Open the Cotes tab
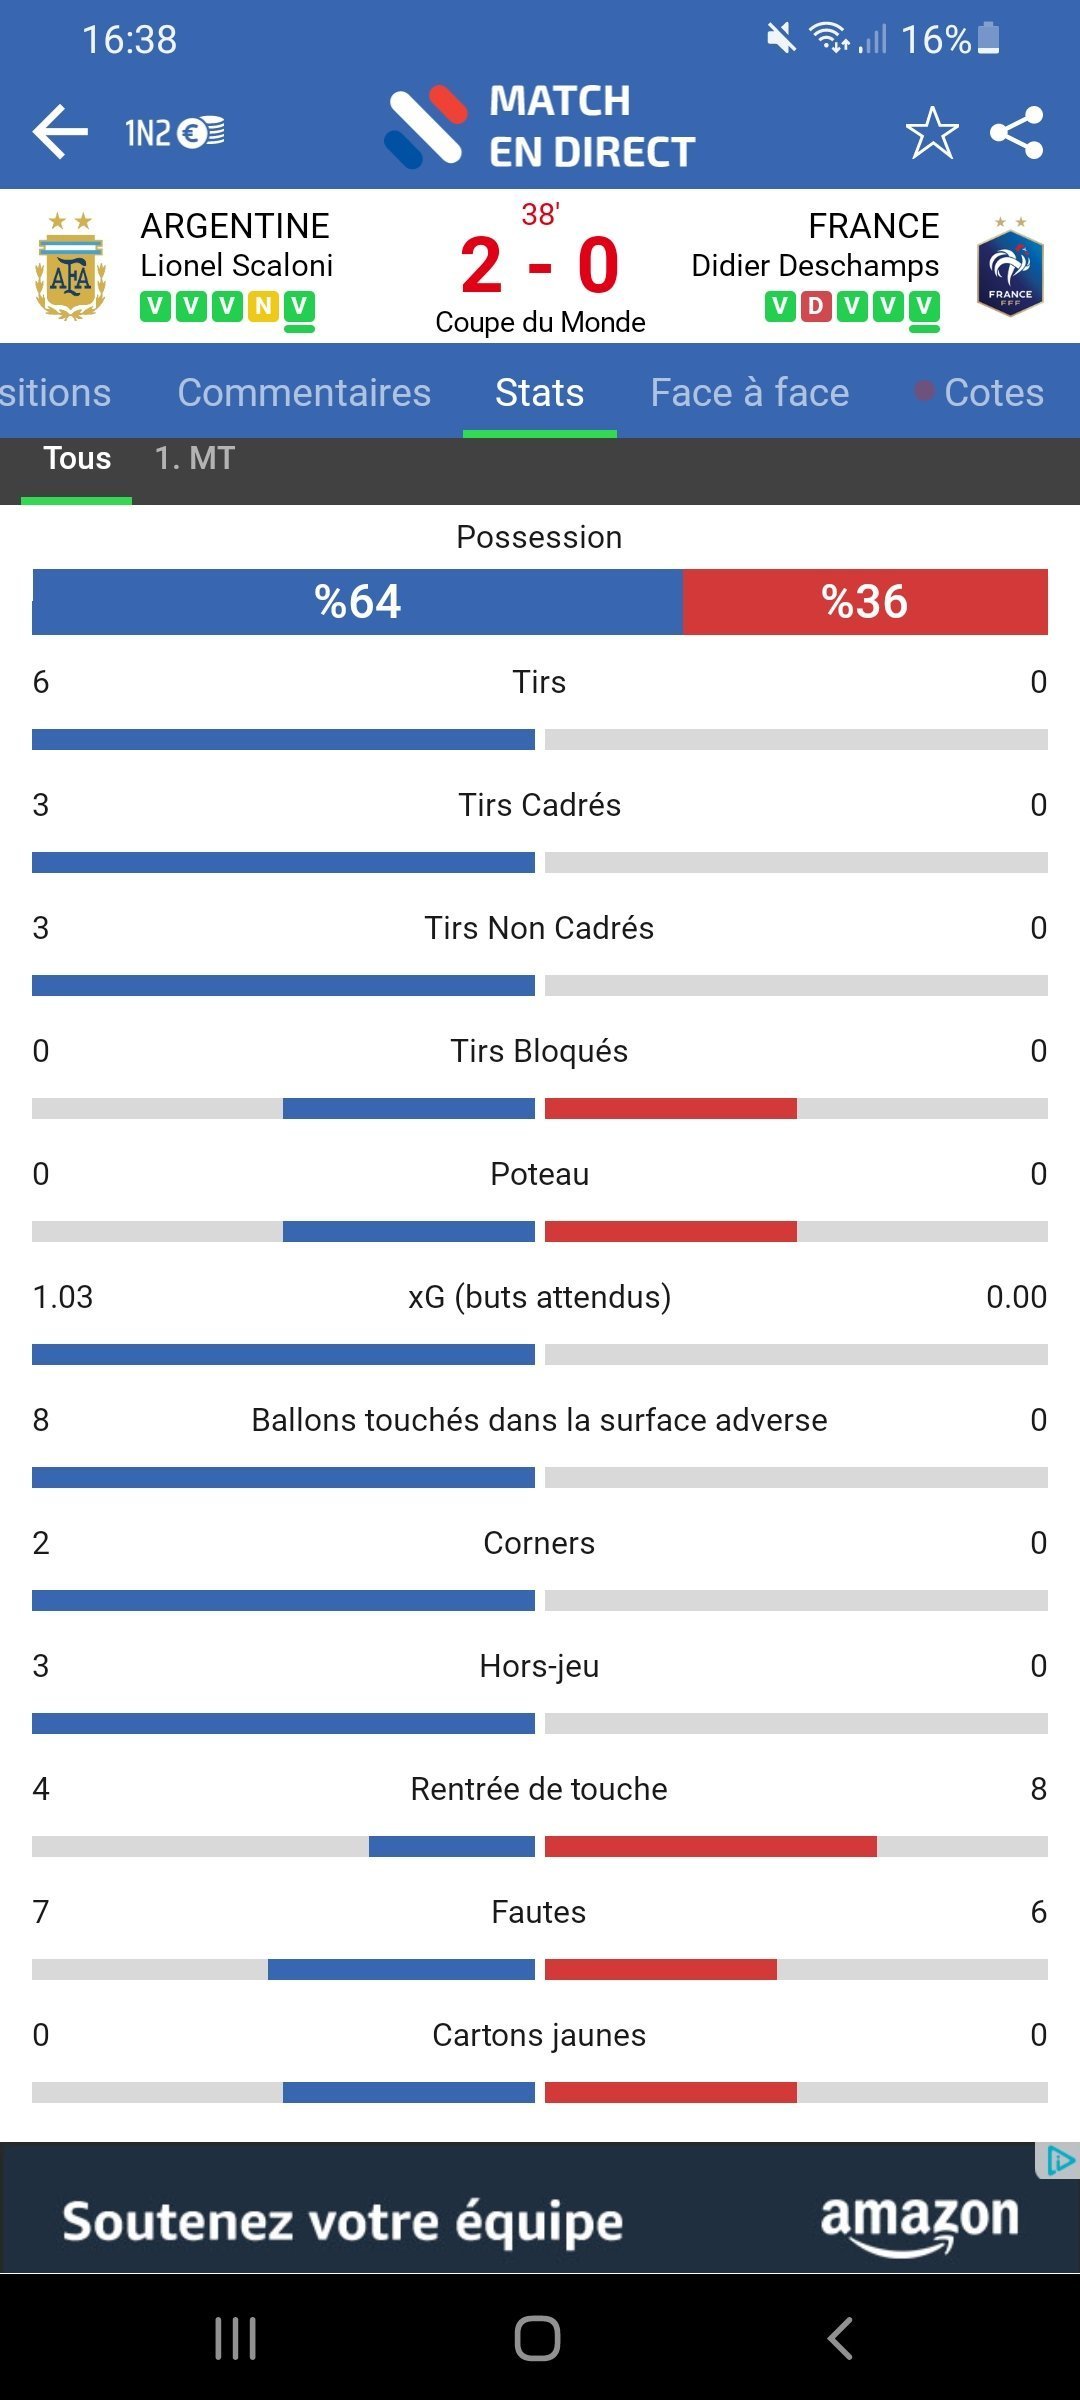The image size is (1080, 2400). (993, 392)
